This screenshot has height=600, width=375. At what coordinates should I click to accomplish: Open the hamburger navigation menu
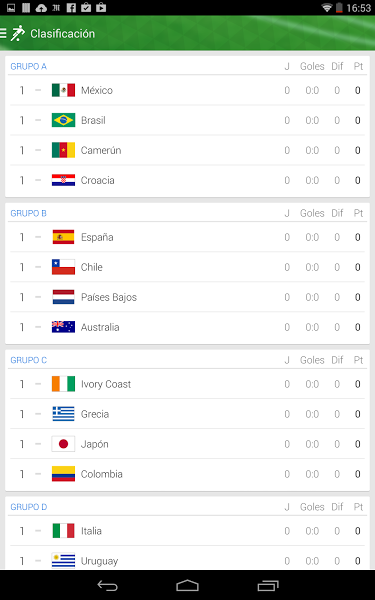[3, 33]
